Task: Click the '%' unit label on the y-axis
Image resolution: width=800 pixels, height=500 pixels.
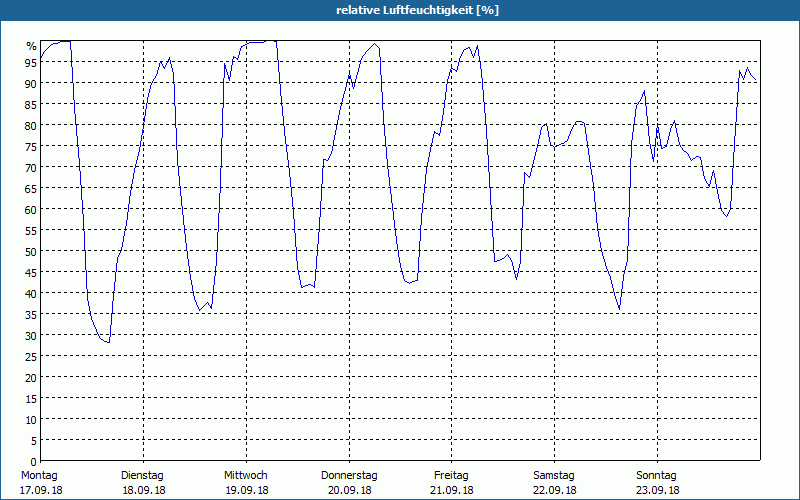Action: tap(32, 46)
